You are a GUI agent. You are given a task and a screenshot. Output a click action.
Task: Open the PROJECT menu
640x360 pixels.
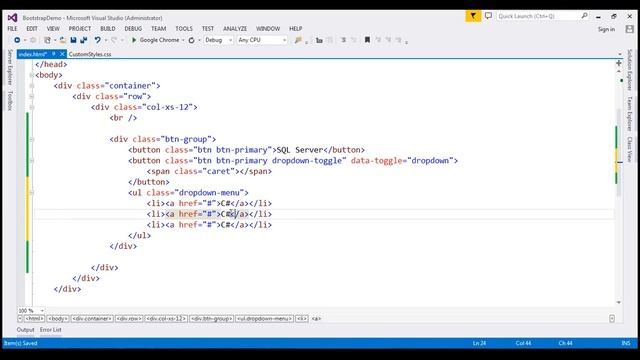[80, 29]
